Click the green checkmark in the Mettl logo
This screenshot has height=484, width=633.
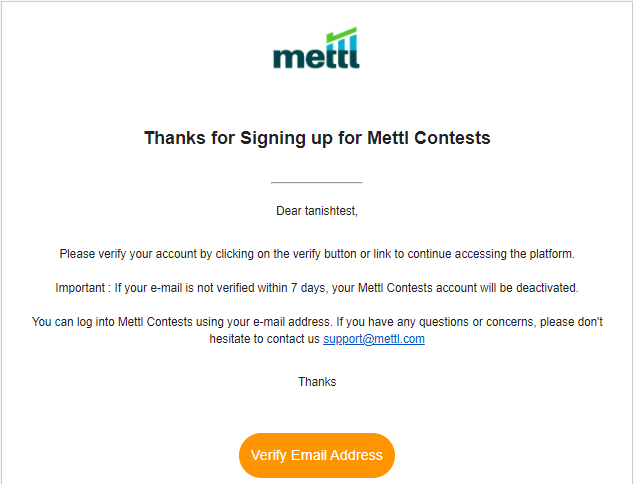tap(341, 34)
